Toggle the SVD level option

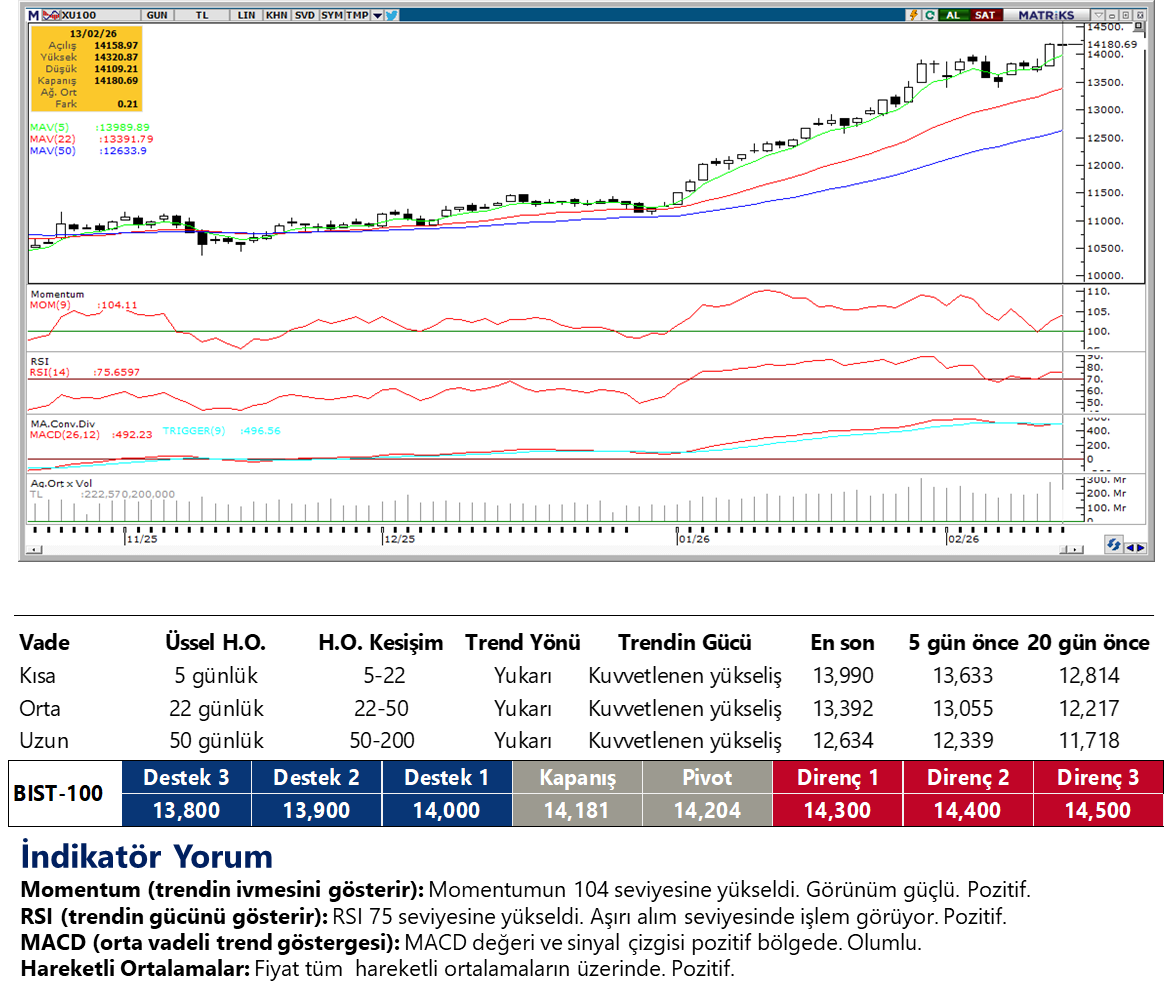[x=304, y=15]
